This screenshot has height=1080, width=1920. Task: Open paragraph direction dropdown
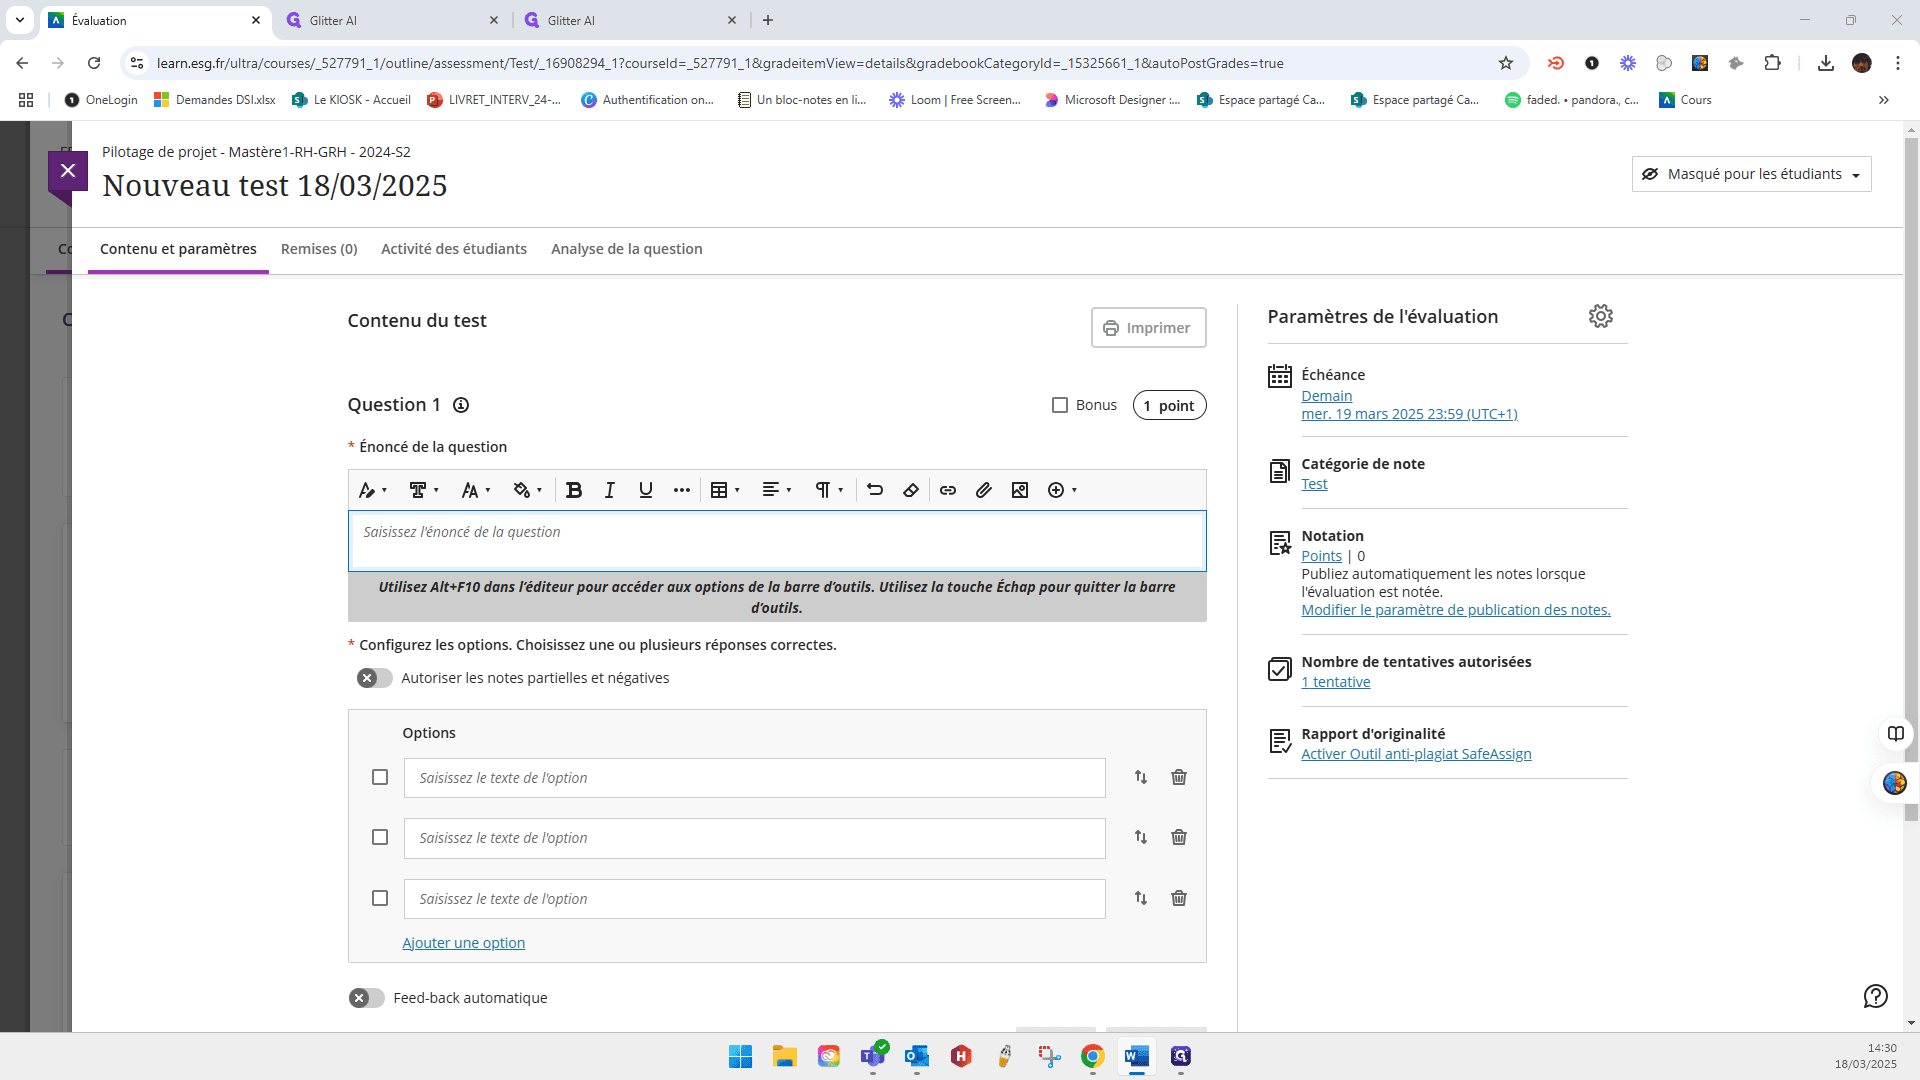click(x=829, y=490)
